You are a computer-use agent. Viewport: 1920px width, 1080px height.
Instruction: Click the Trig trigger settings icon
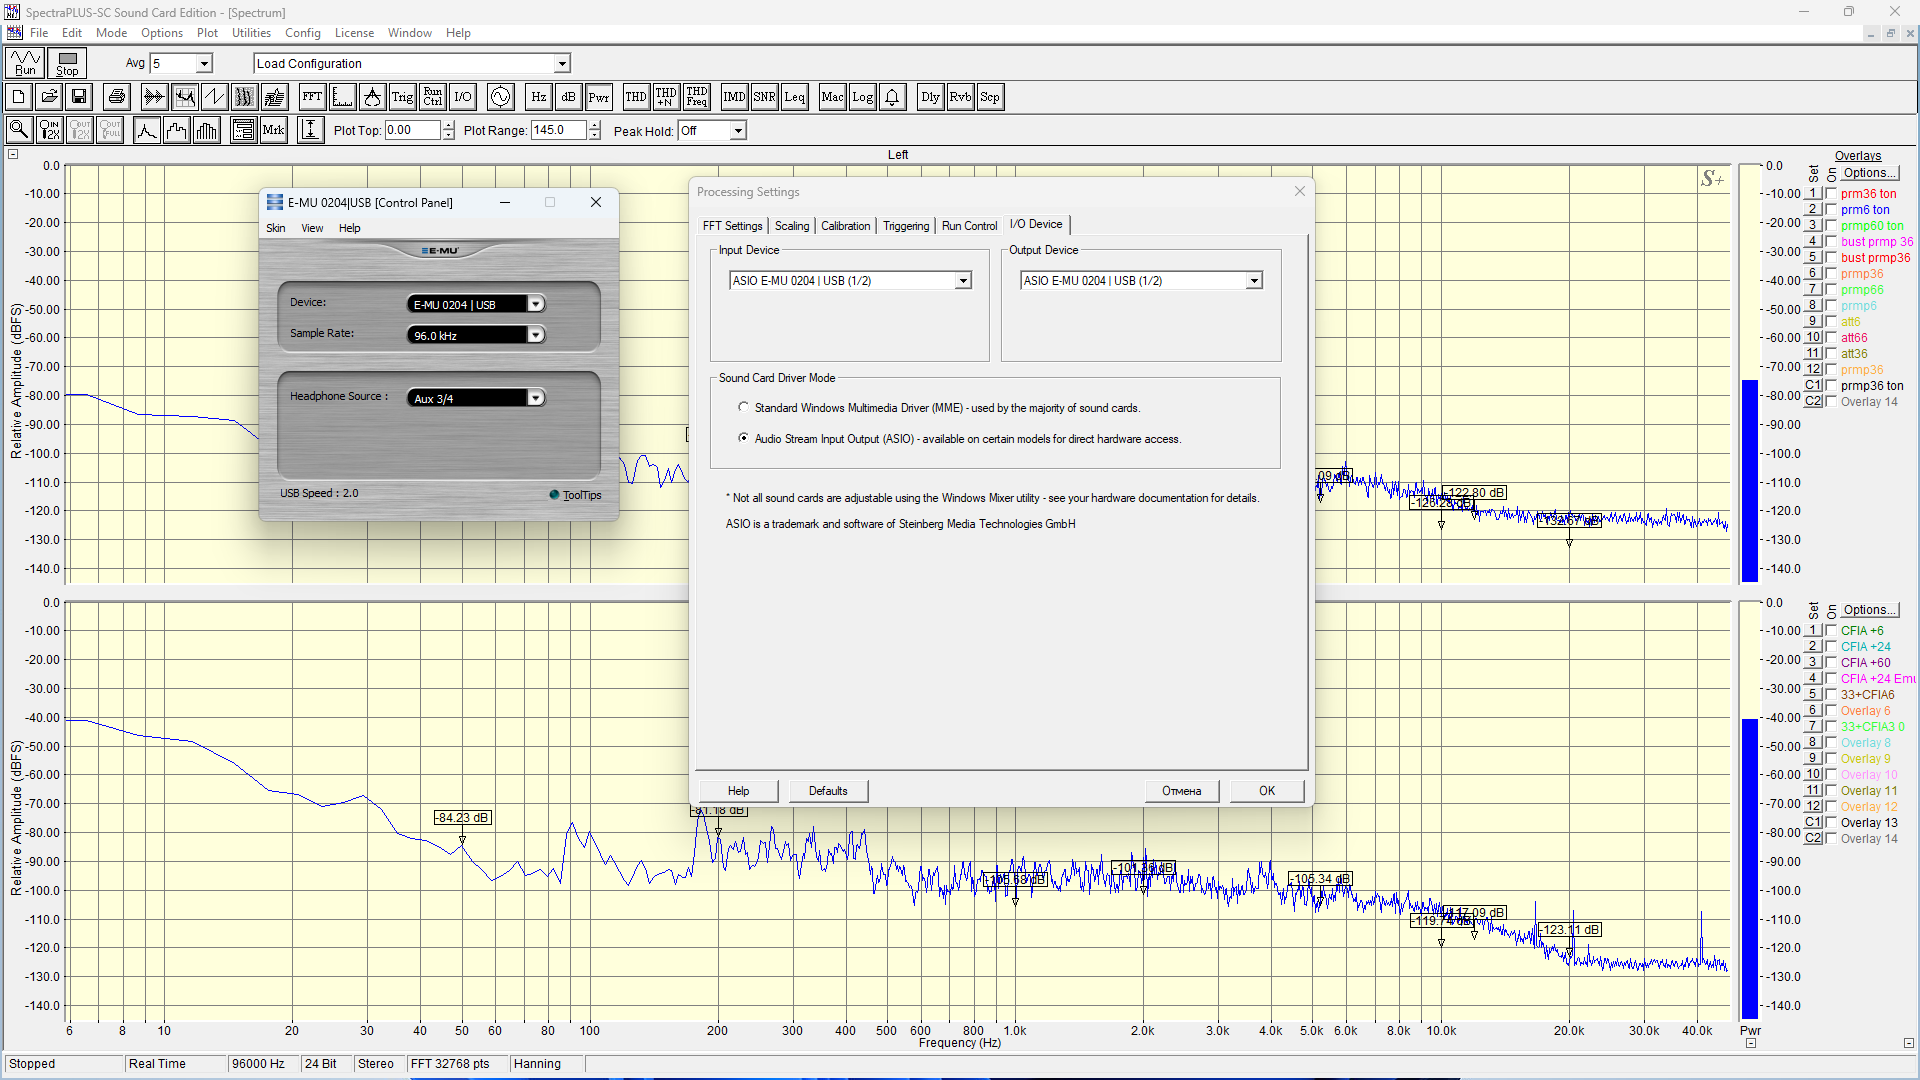(x=402, y=97)
